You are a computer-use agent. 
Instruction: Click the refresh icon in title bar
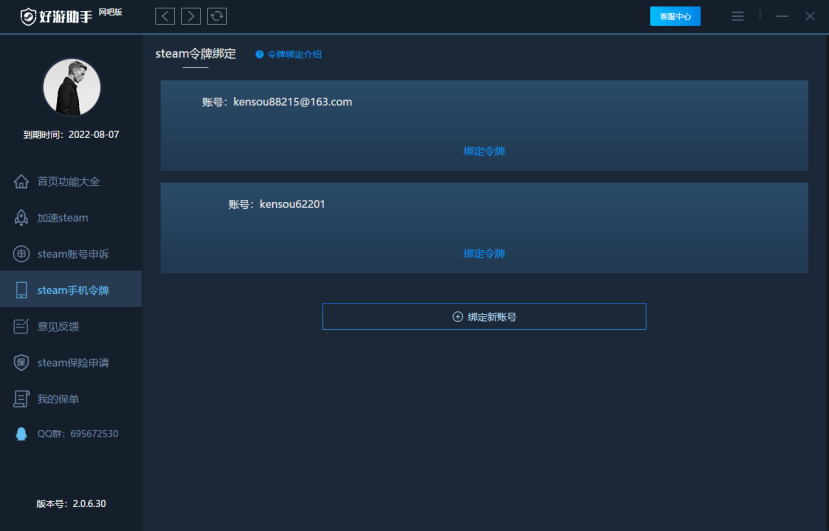[x=217, y=16]
